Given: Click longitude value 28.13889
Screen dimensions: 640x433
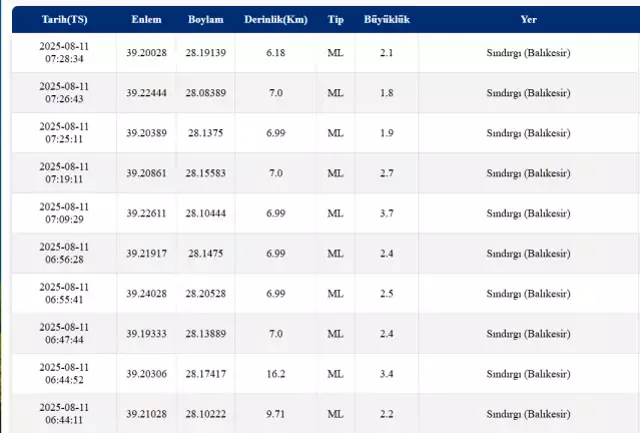Looking at the screenshot, I should pyautogui.click(x=206, y=334).
